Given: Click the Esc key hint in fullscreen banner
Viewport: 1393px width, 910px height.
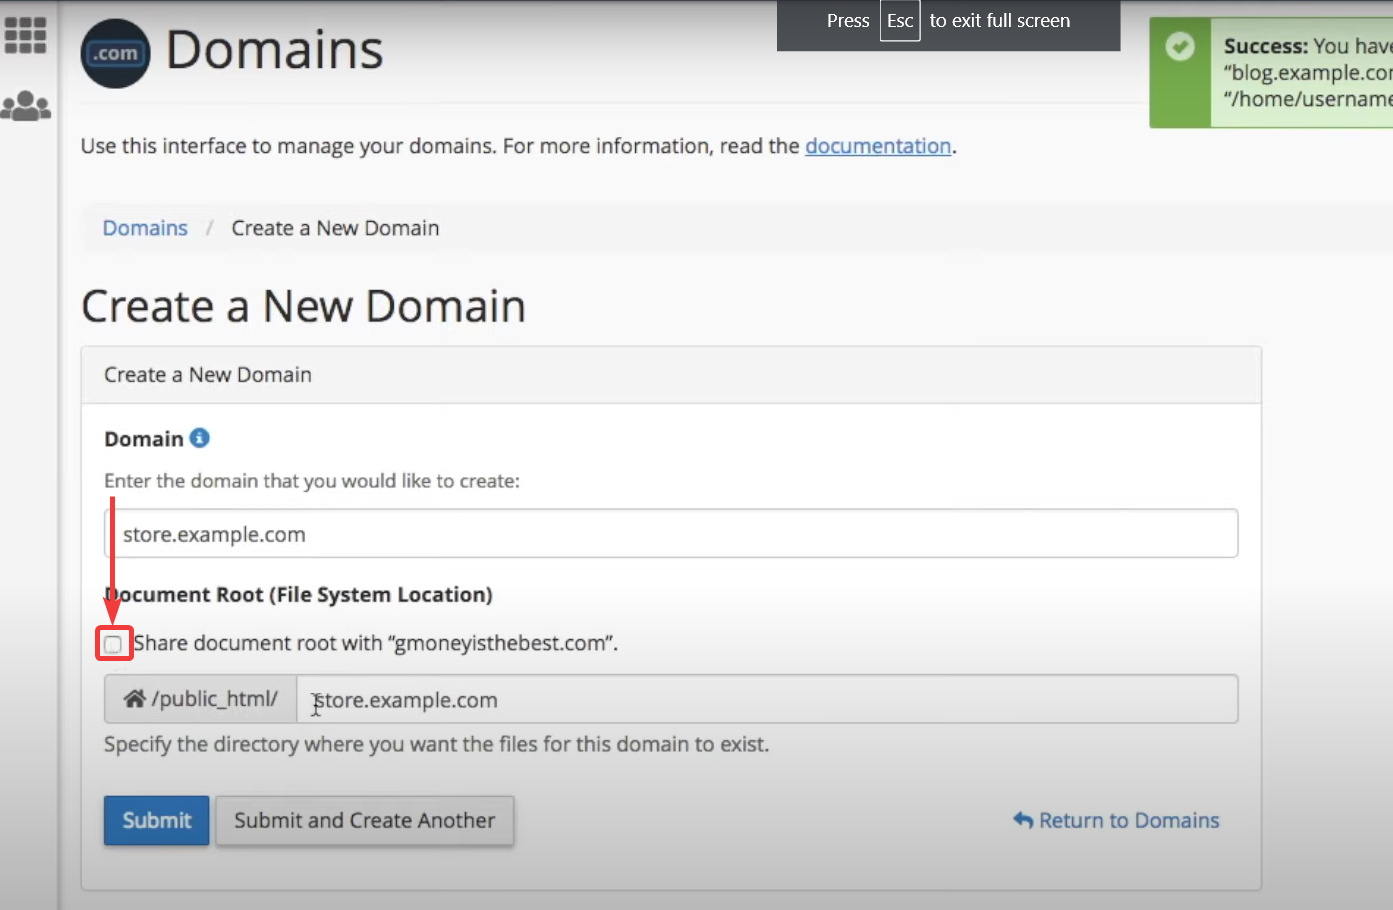Looking at the screenshot, I should tap(900, 21).
